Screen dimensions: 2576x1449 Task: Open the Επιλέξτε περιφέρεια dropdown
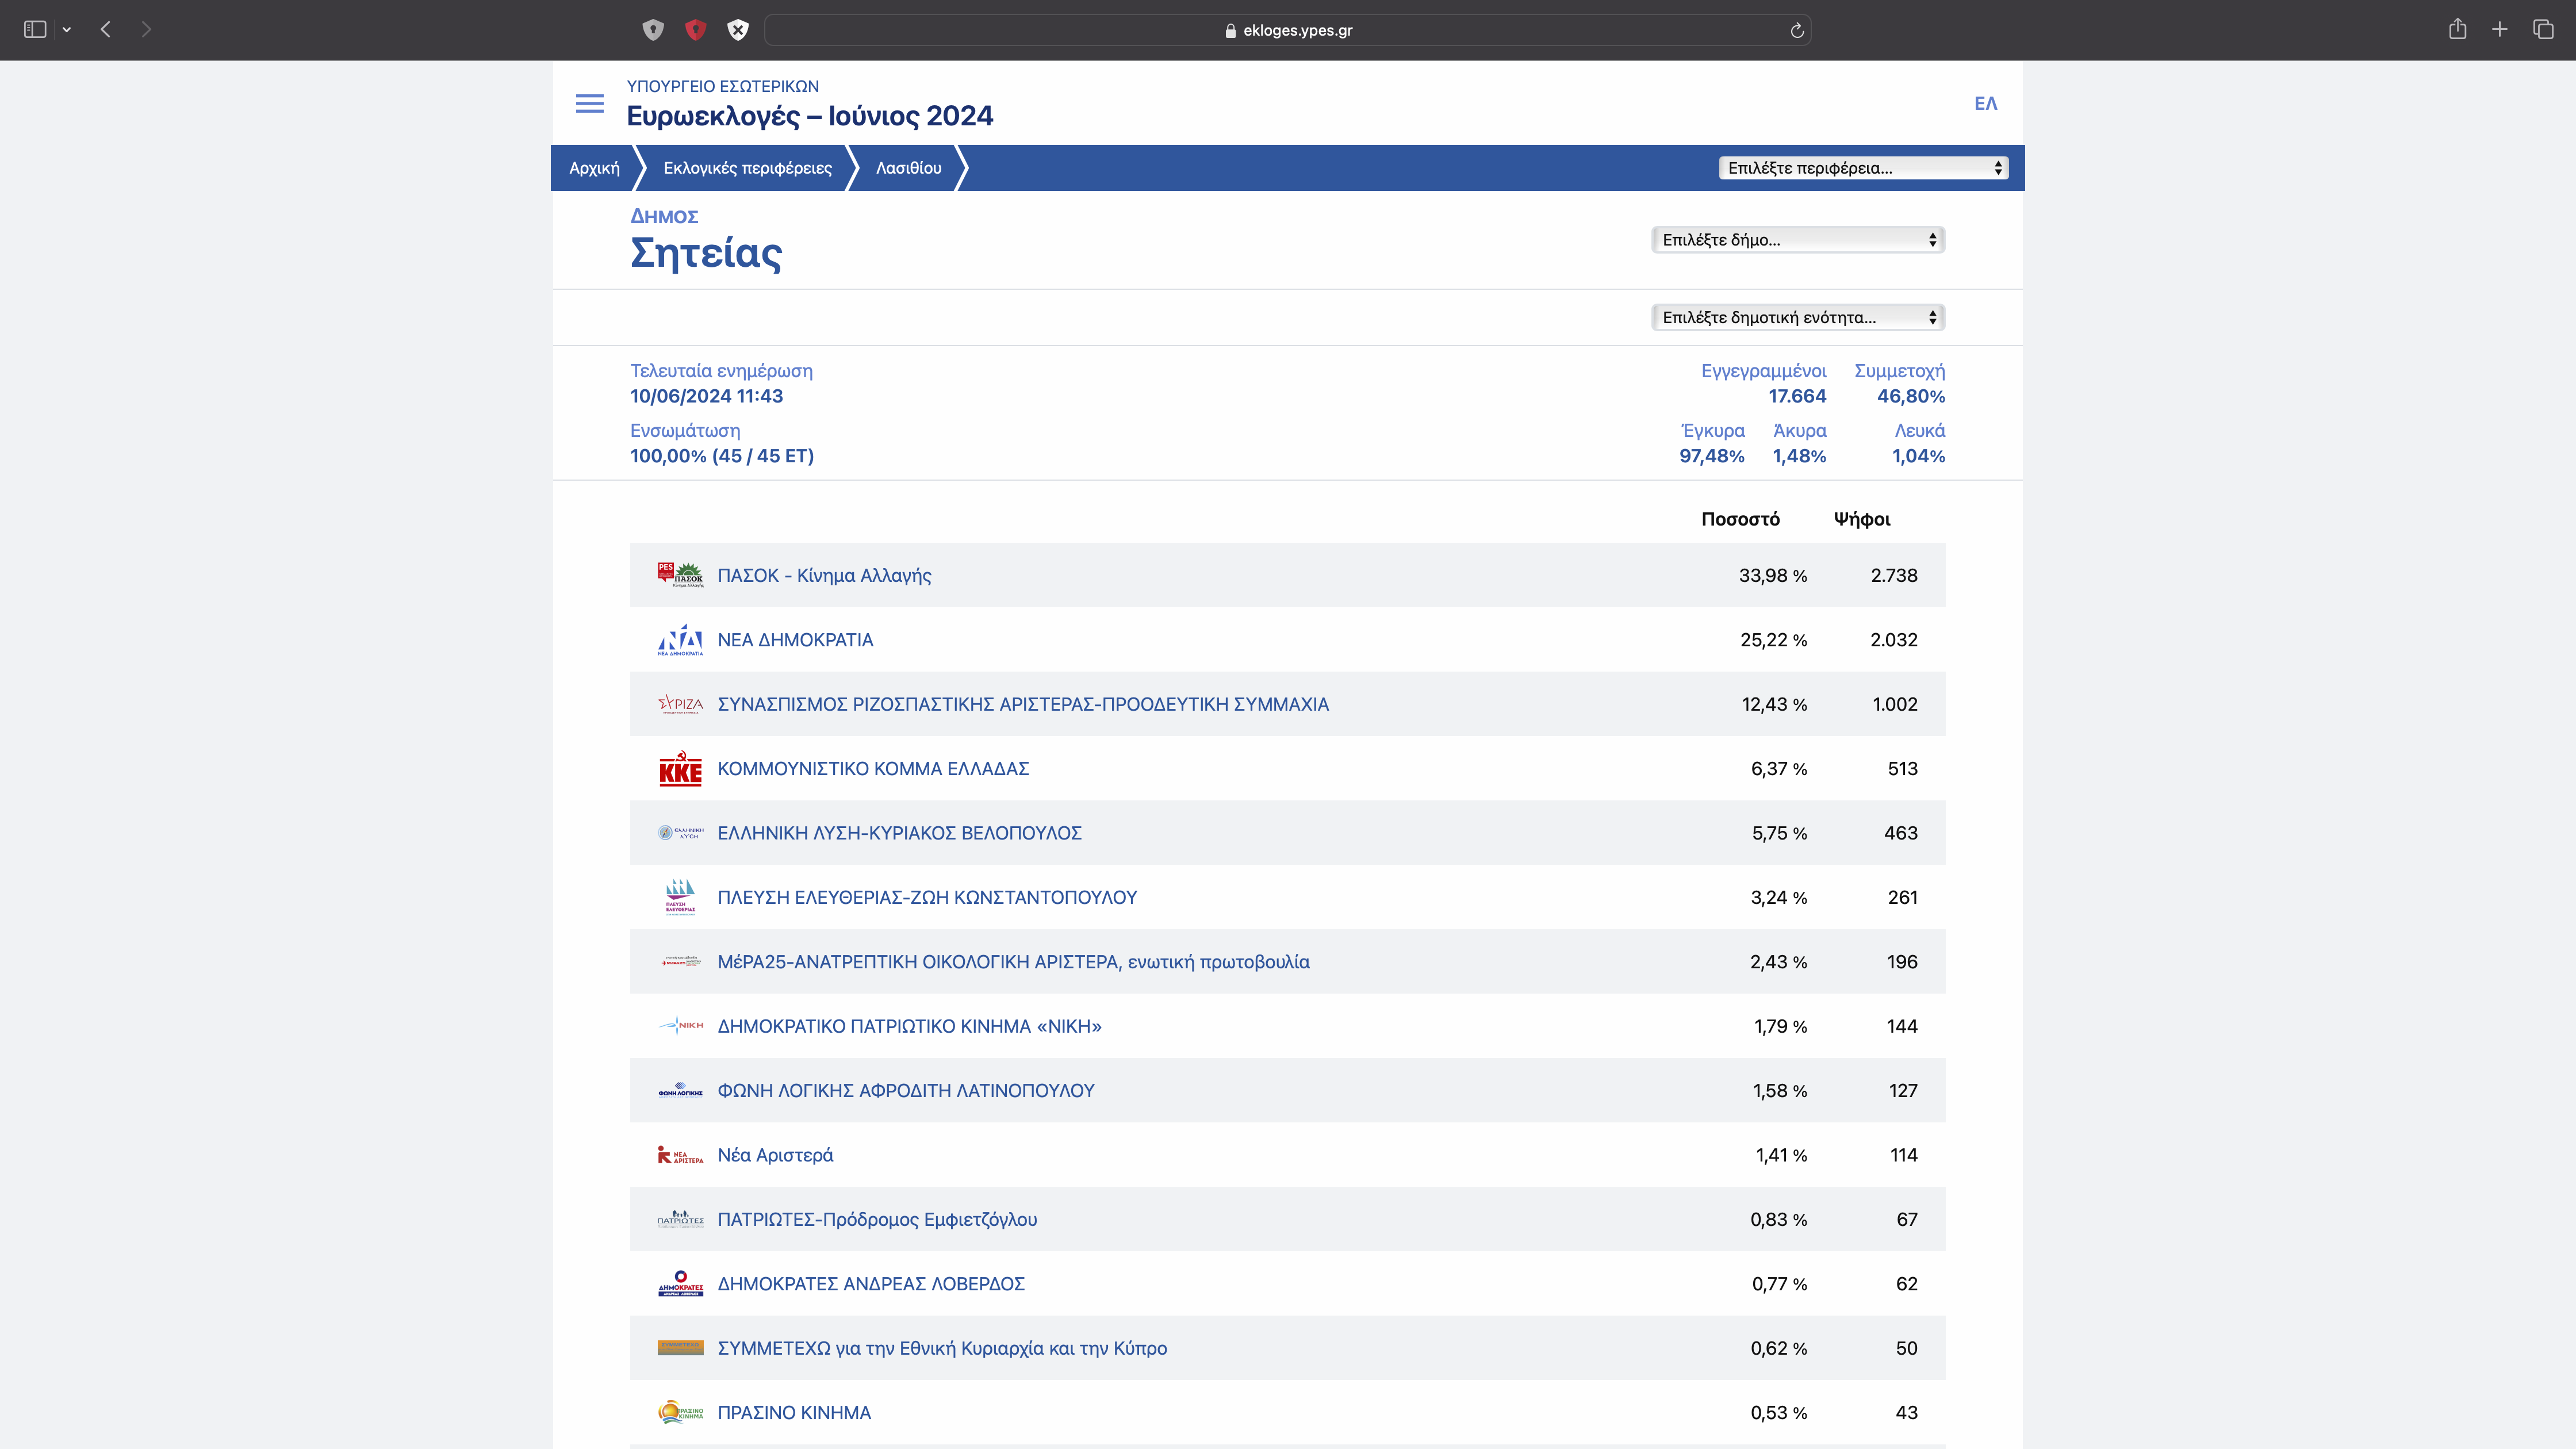coord(1863,168)
